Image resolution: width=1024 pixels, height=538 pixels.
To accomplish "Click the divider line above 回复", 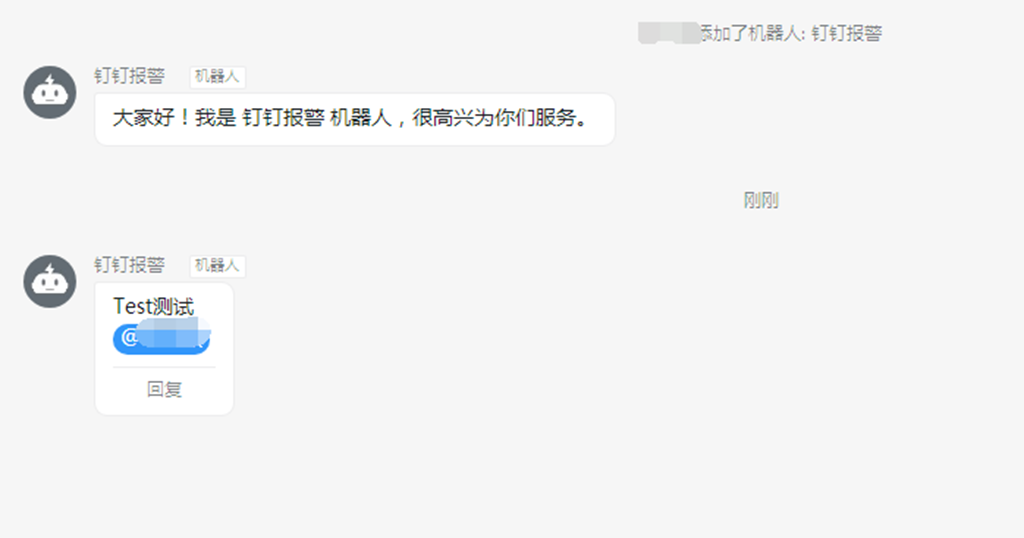I will tap(164, 368).
